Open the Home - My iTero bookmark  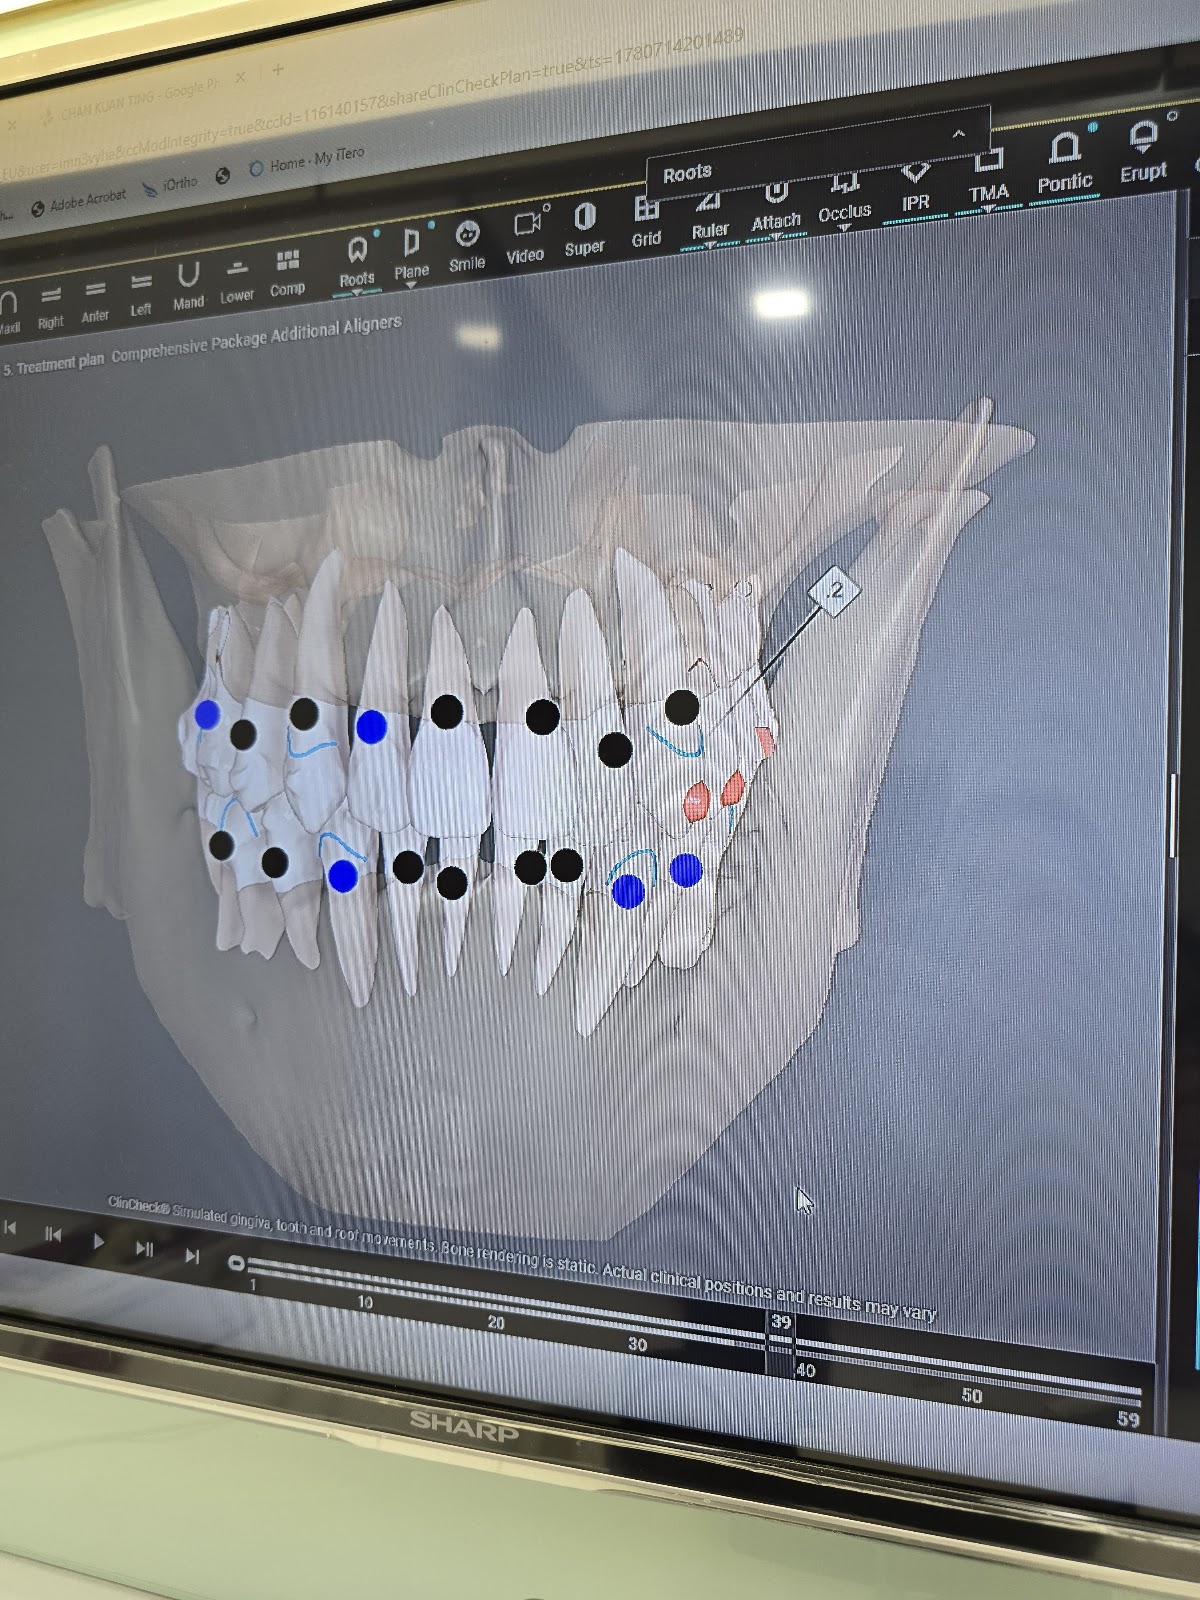(307, 160)
